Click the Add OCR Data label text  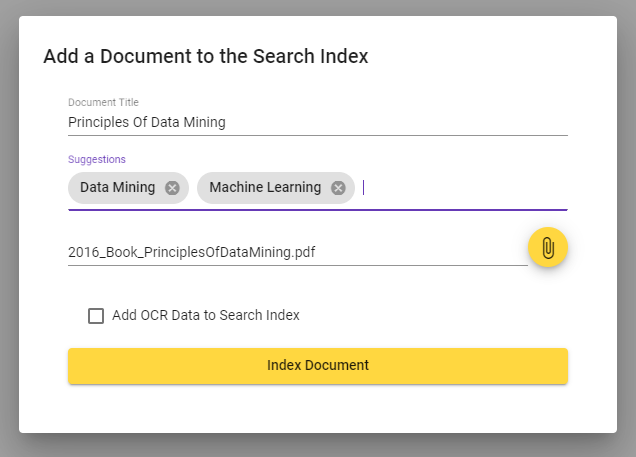[206, 315]
